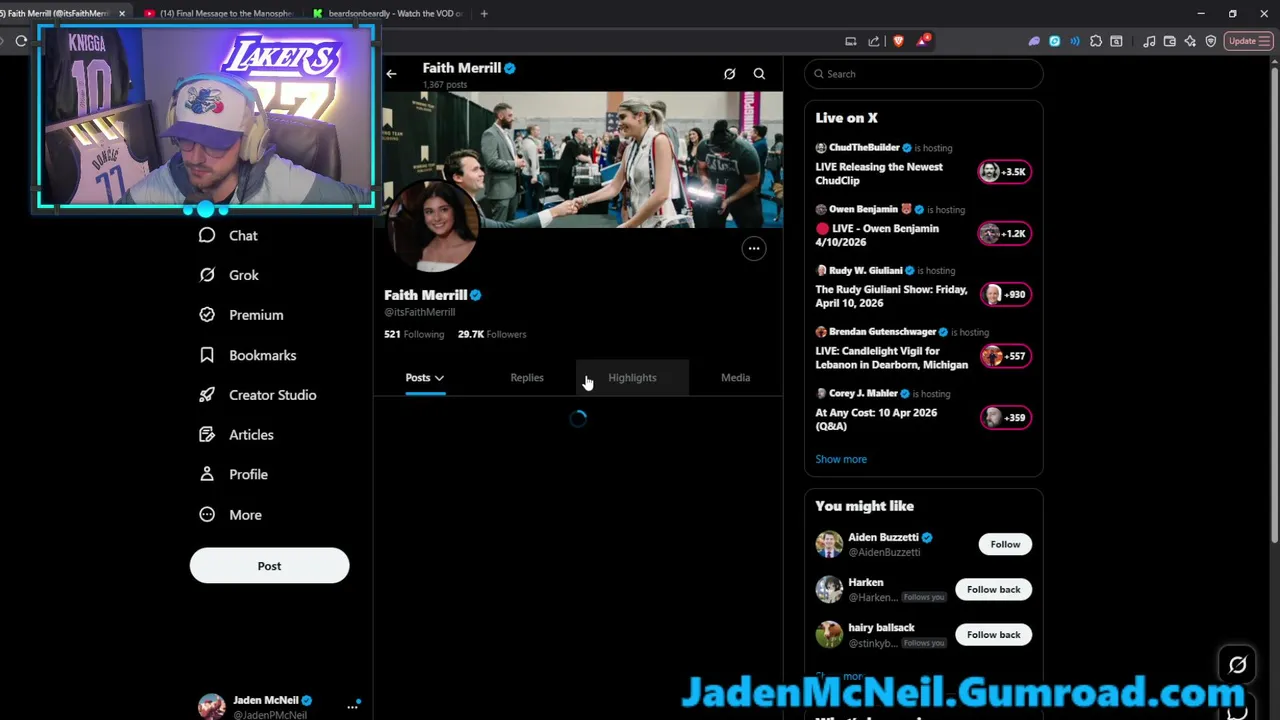Viewport: 1280px width, 720px height.
Task: Click the More circle icon in sidebar
Action: (207, 514)
